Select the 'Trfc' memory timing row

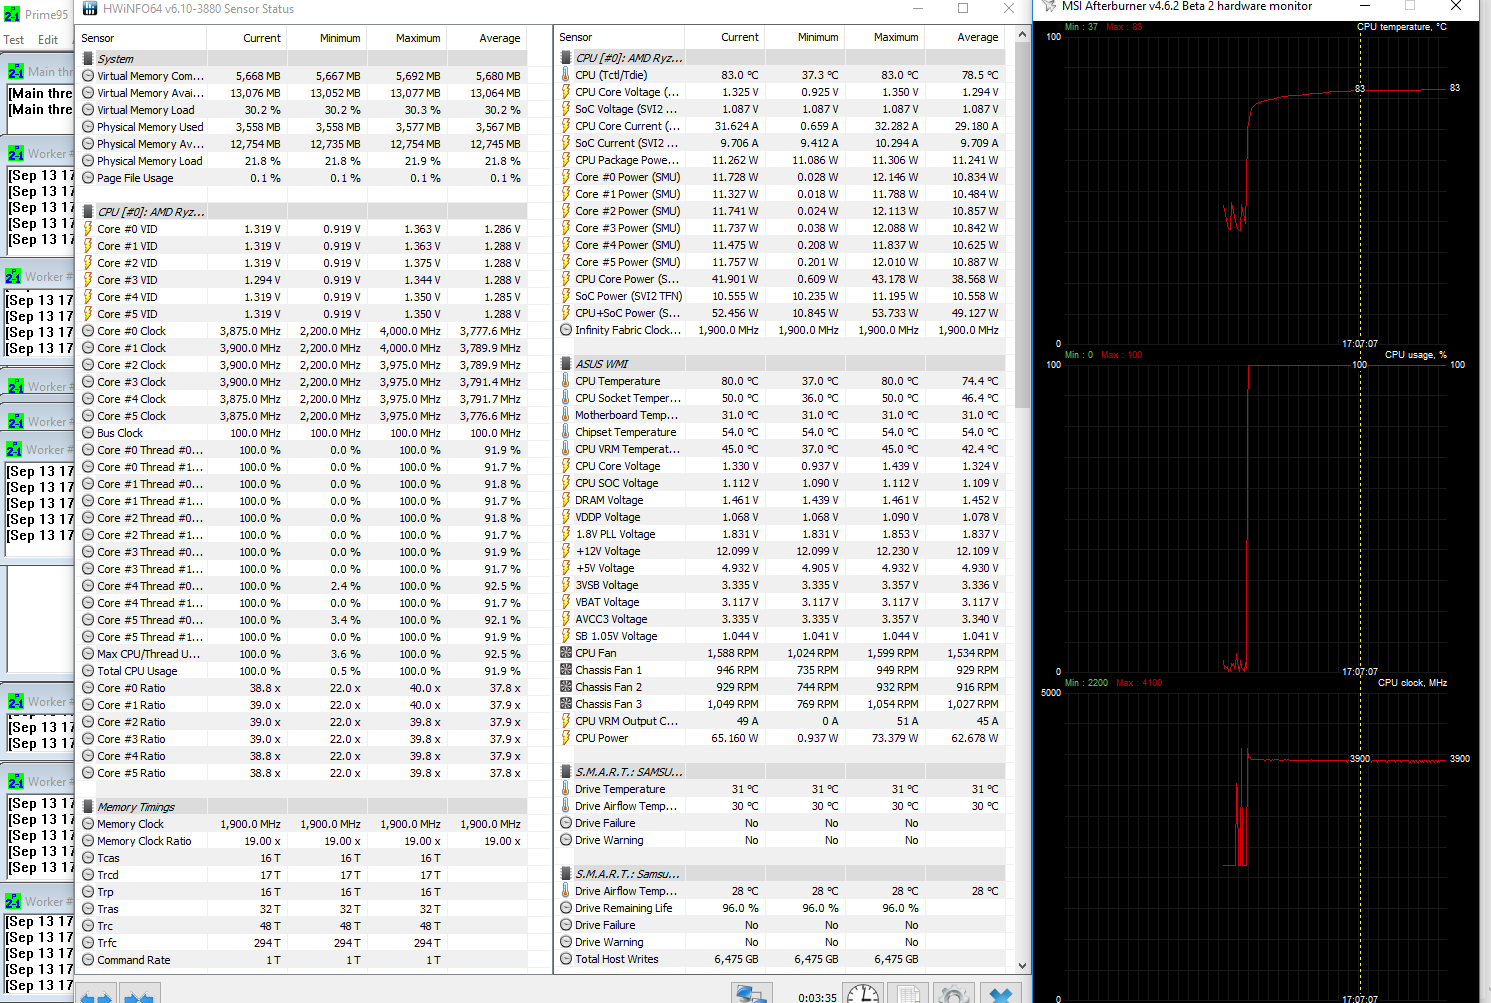tap(303, 943)
